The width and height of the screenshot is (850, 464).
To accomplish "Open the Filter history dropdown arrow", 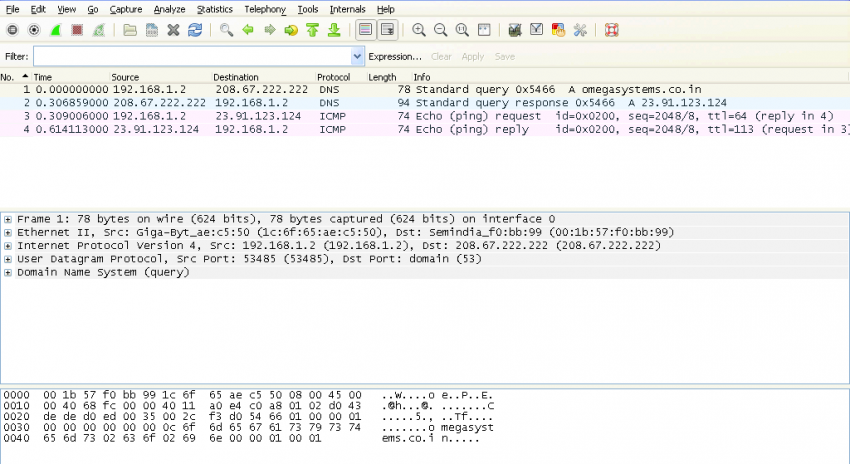I will click(x=357, y=57).
